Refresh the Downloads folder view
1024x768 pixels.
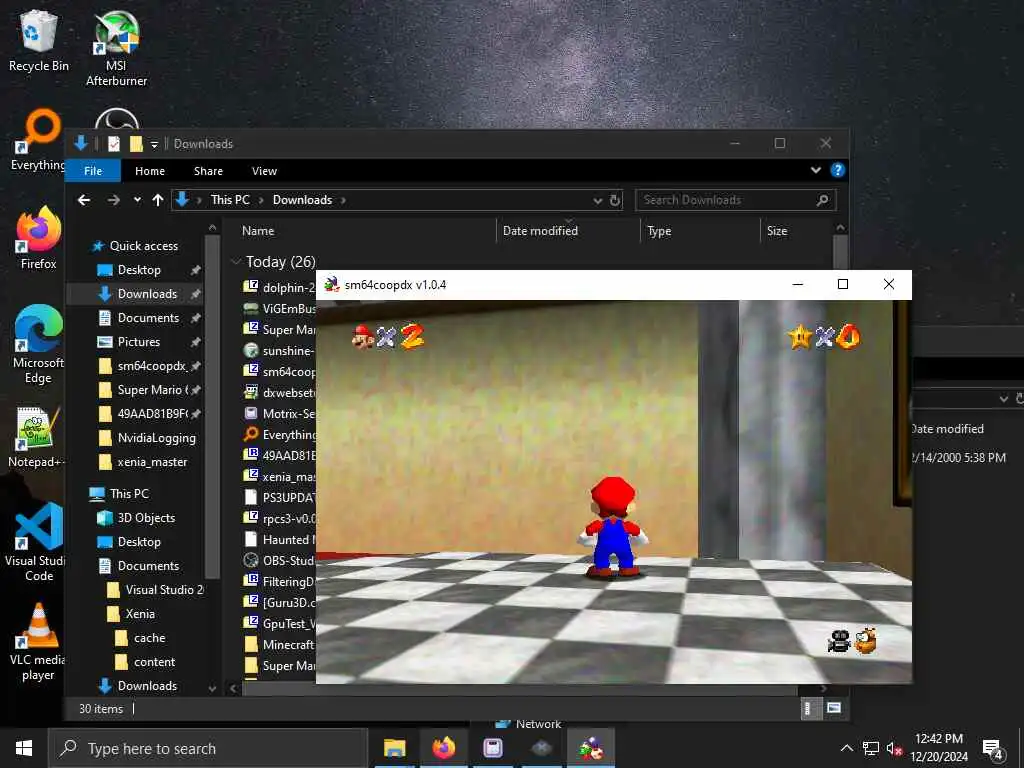[x=615, y=200]
